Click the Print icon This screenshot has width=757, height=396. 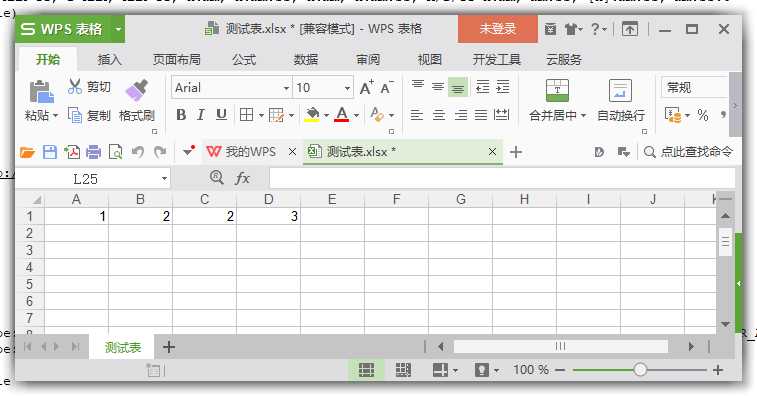pos(93,153)
